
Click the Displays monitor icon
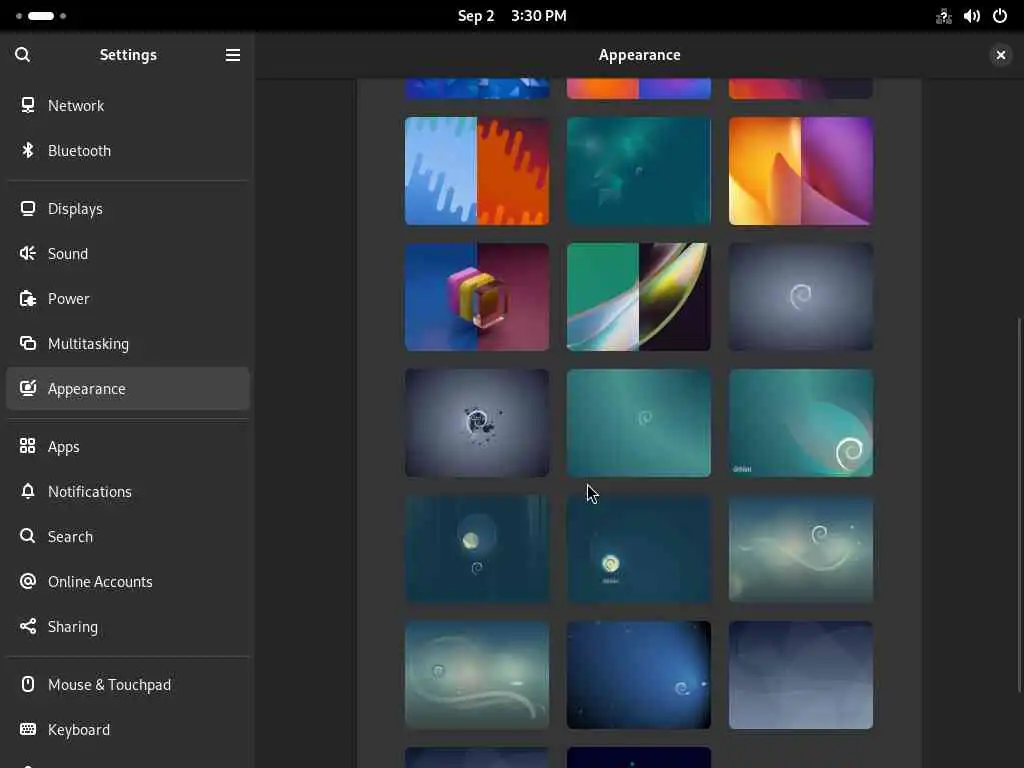[27, 208]
